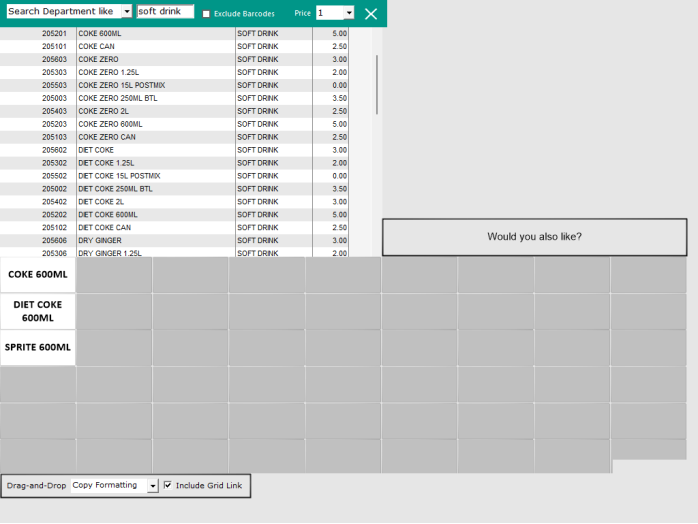Screen dimensions: 698x524
Task: Tick the Exclude Barcodes checkbox
Action: pyautogui.click(x=206, y=14)
